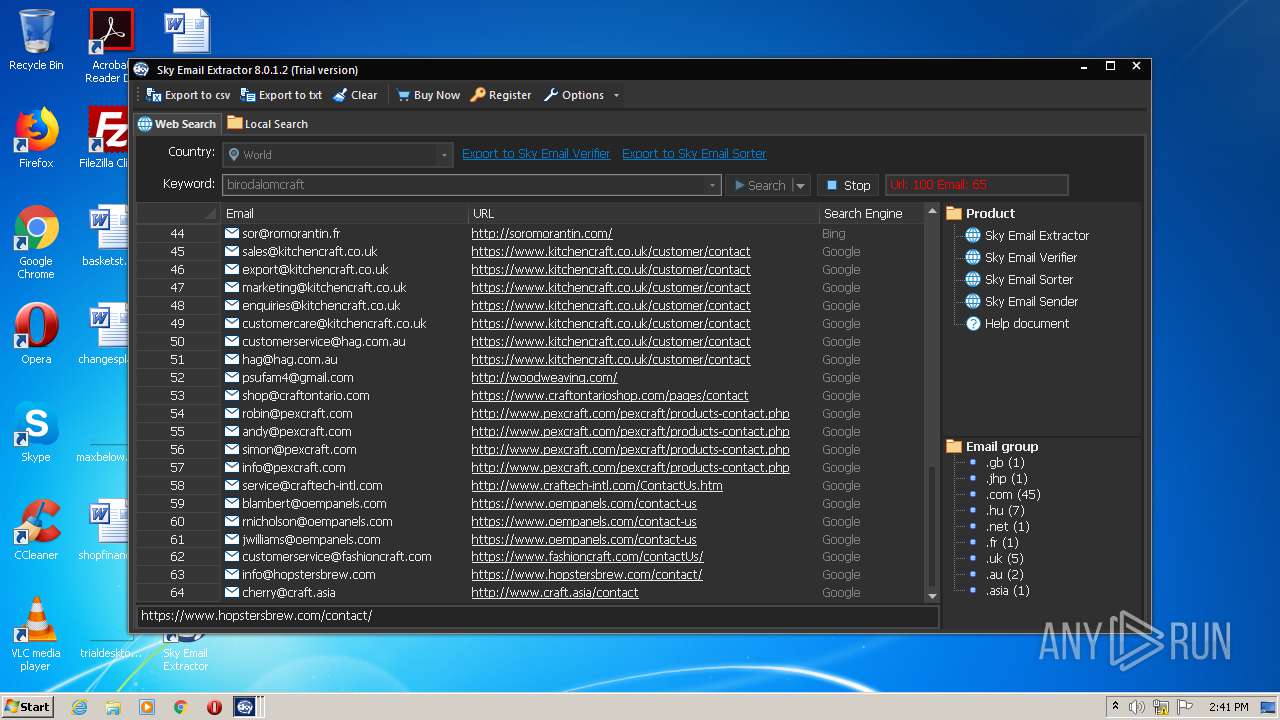Sort by the URL column header

(643, 213)
